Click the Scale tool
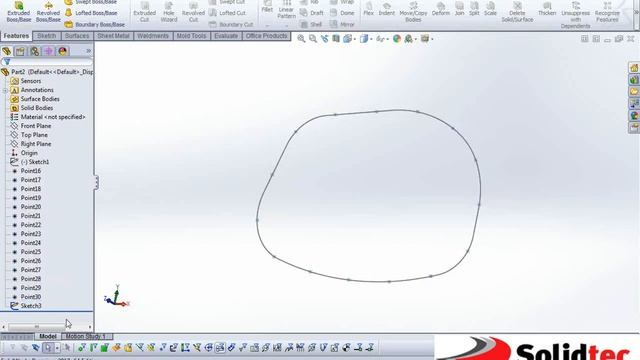 pos(490,9)
